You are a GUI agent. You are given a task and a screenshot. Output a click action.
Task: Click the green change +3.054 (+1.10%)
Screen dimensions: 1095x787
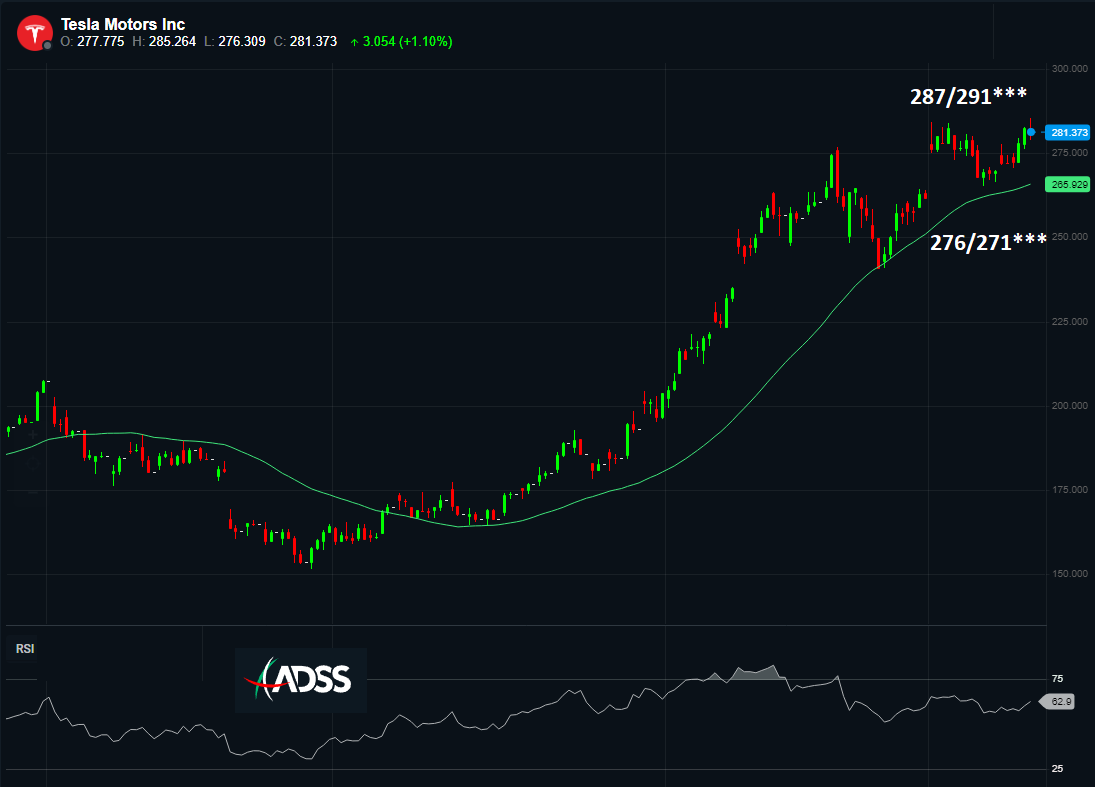coord(402,42)
